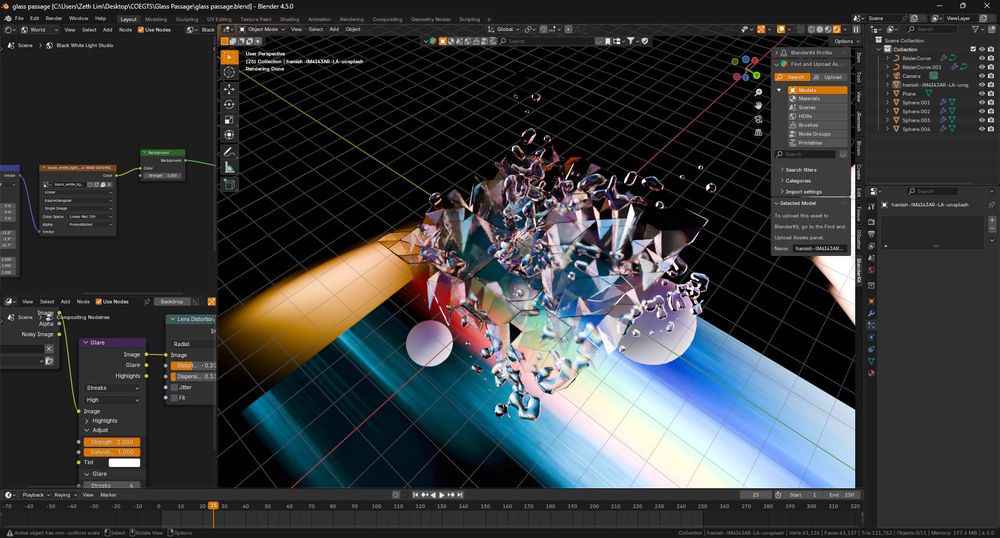Image resolution: width=1000 pixels, height=538 pixels.
Task: Hide BezierCurve in viewport via eye icon
Action: [x=982, y=58]
